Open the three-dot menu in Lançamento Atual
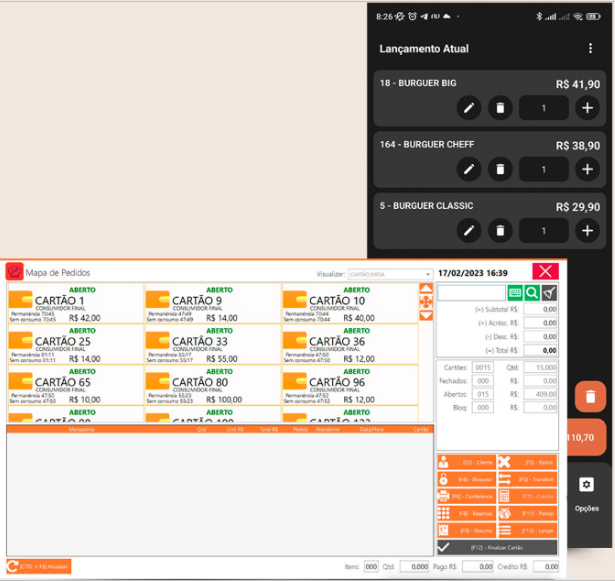This screenshot has height=581, width=615. click(590, 49)
